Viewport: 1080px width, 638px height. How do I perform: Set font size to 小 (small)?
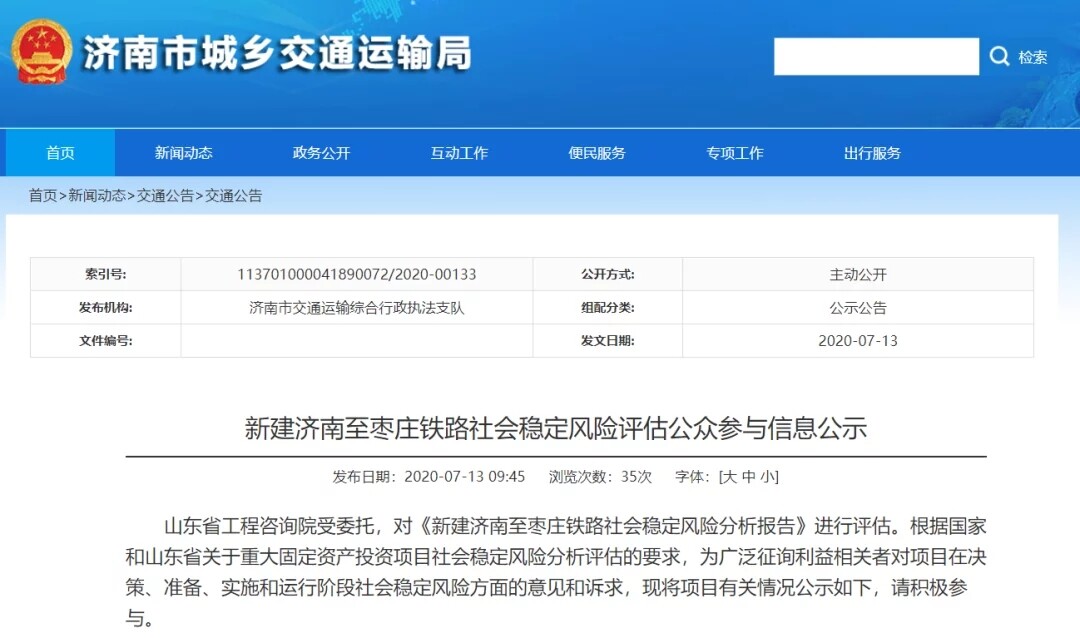click(x=767, y=477)
